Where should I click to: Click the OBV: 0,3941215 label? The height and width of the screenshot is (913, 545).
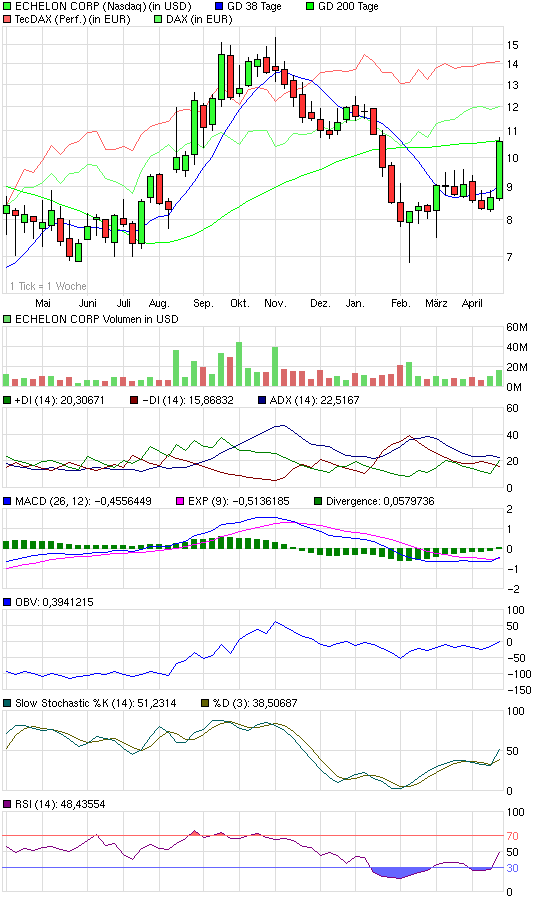(54, 602)
